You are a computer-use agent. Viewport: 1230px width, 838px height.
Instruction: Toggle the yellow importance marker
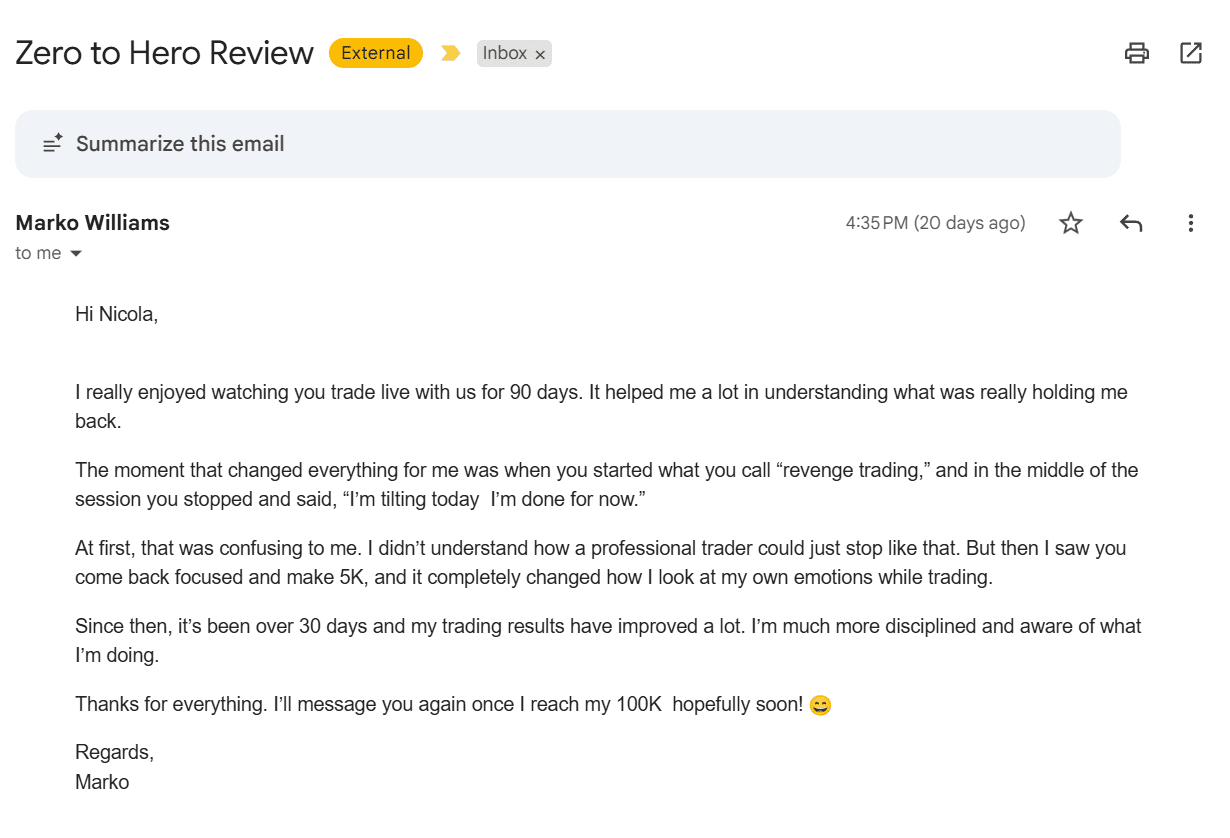pos(450,53)
